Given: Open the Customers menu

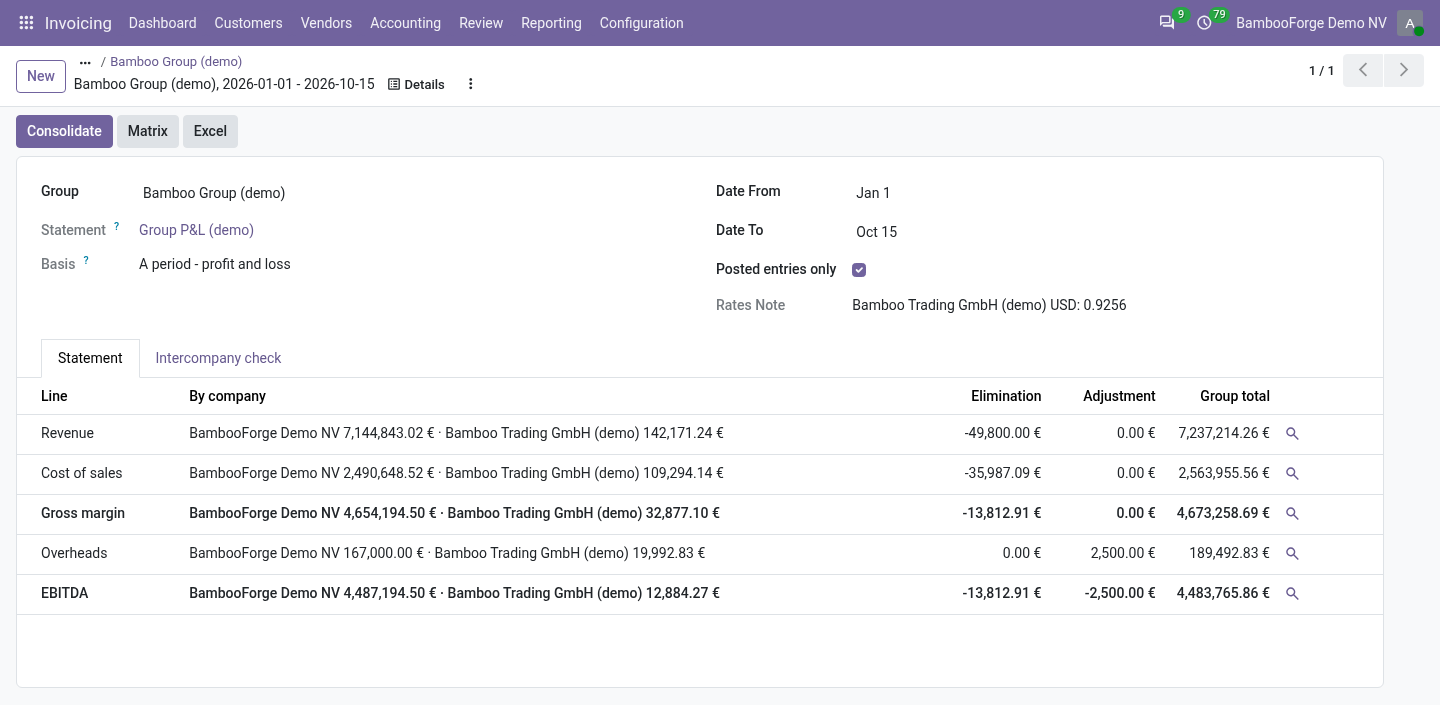Looking at the screenshot, I should (x=248, y=23).
